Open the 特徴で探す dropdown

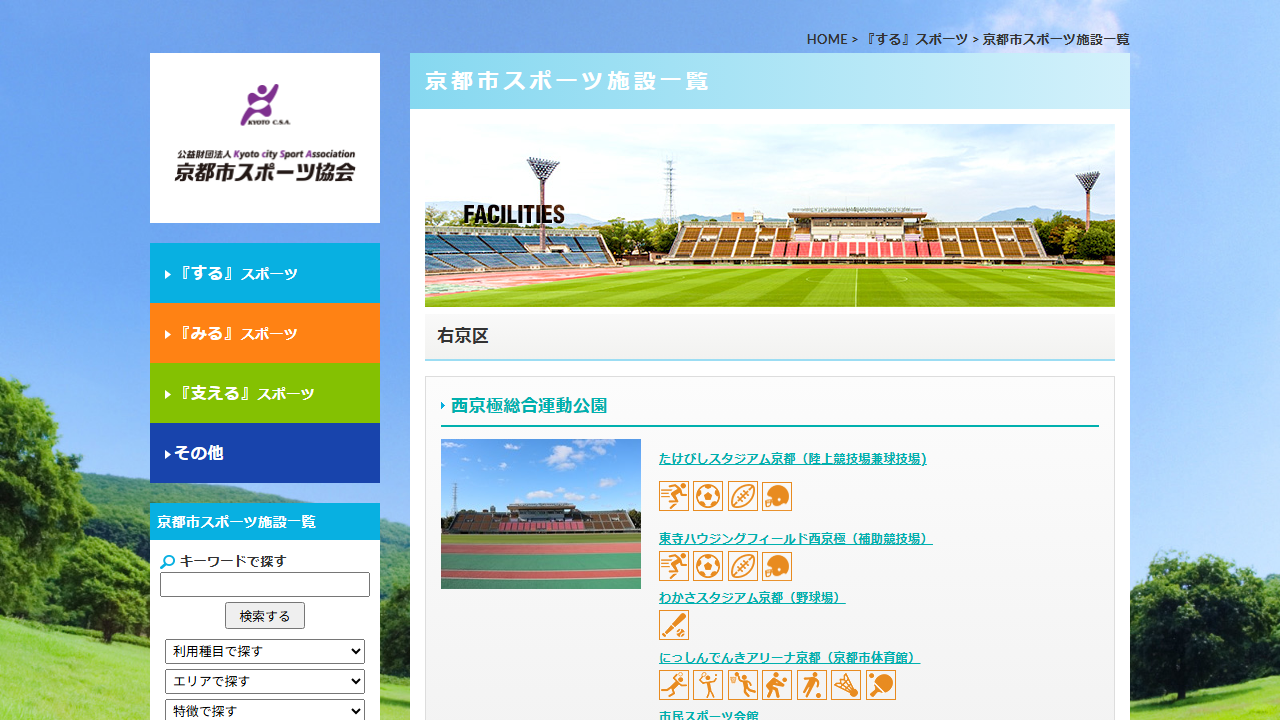tap(265, 710)
